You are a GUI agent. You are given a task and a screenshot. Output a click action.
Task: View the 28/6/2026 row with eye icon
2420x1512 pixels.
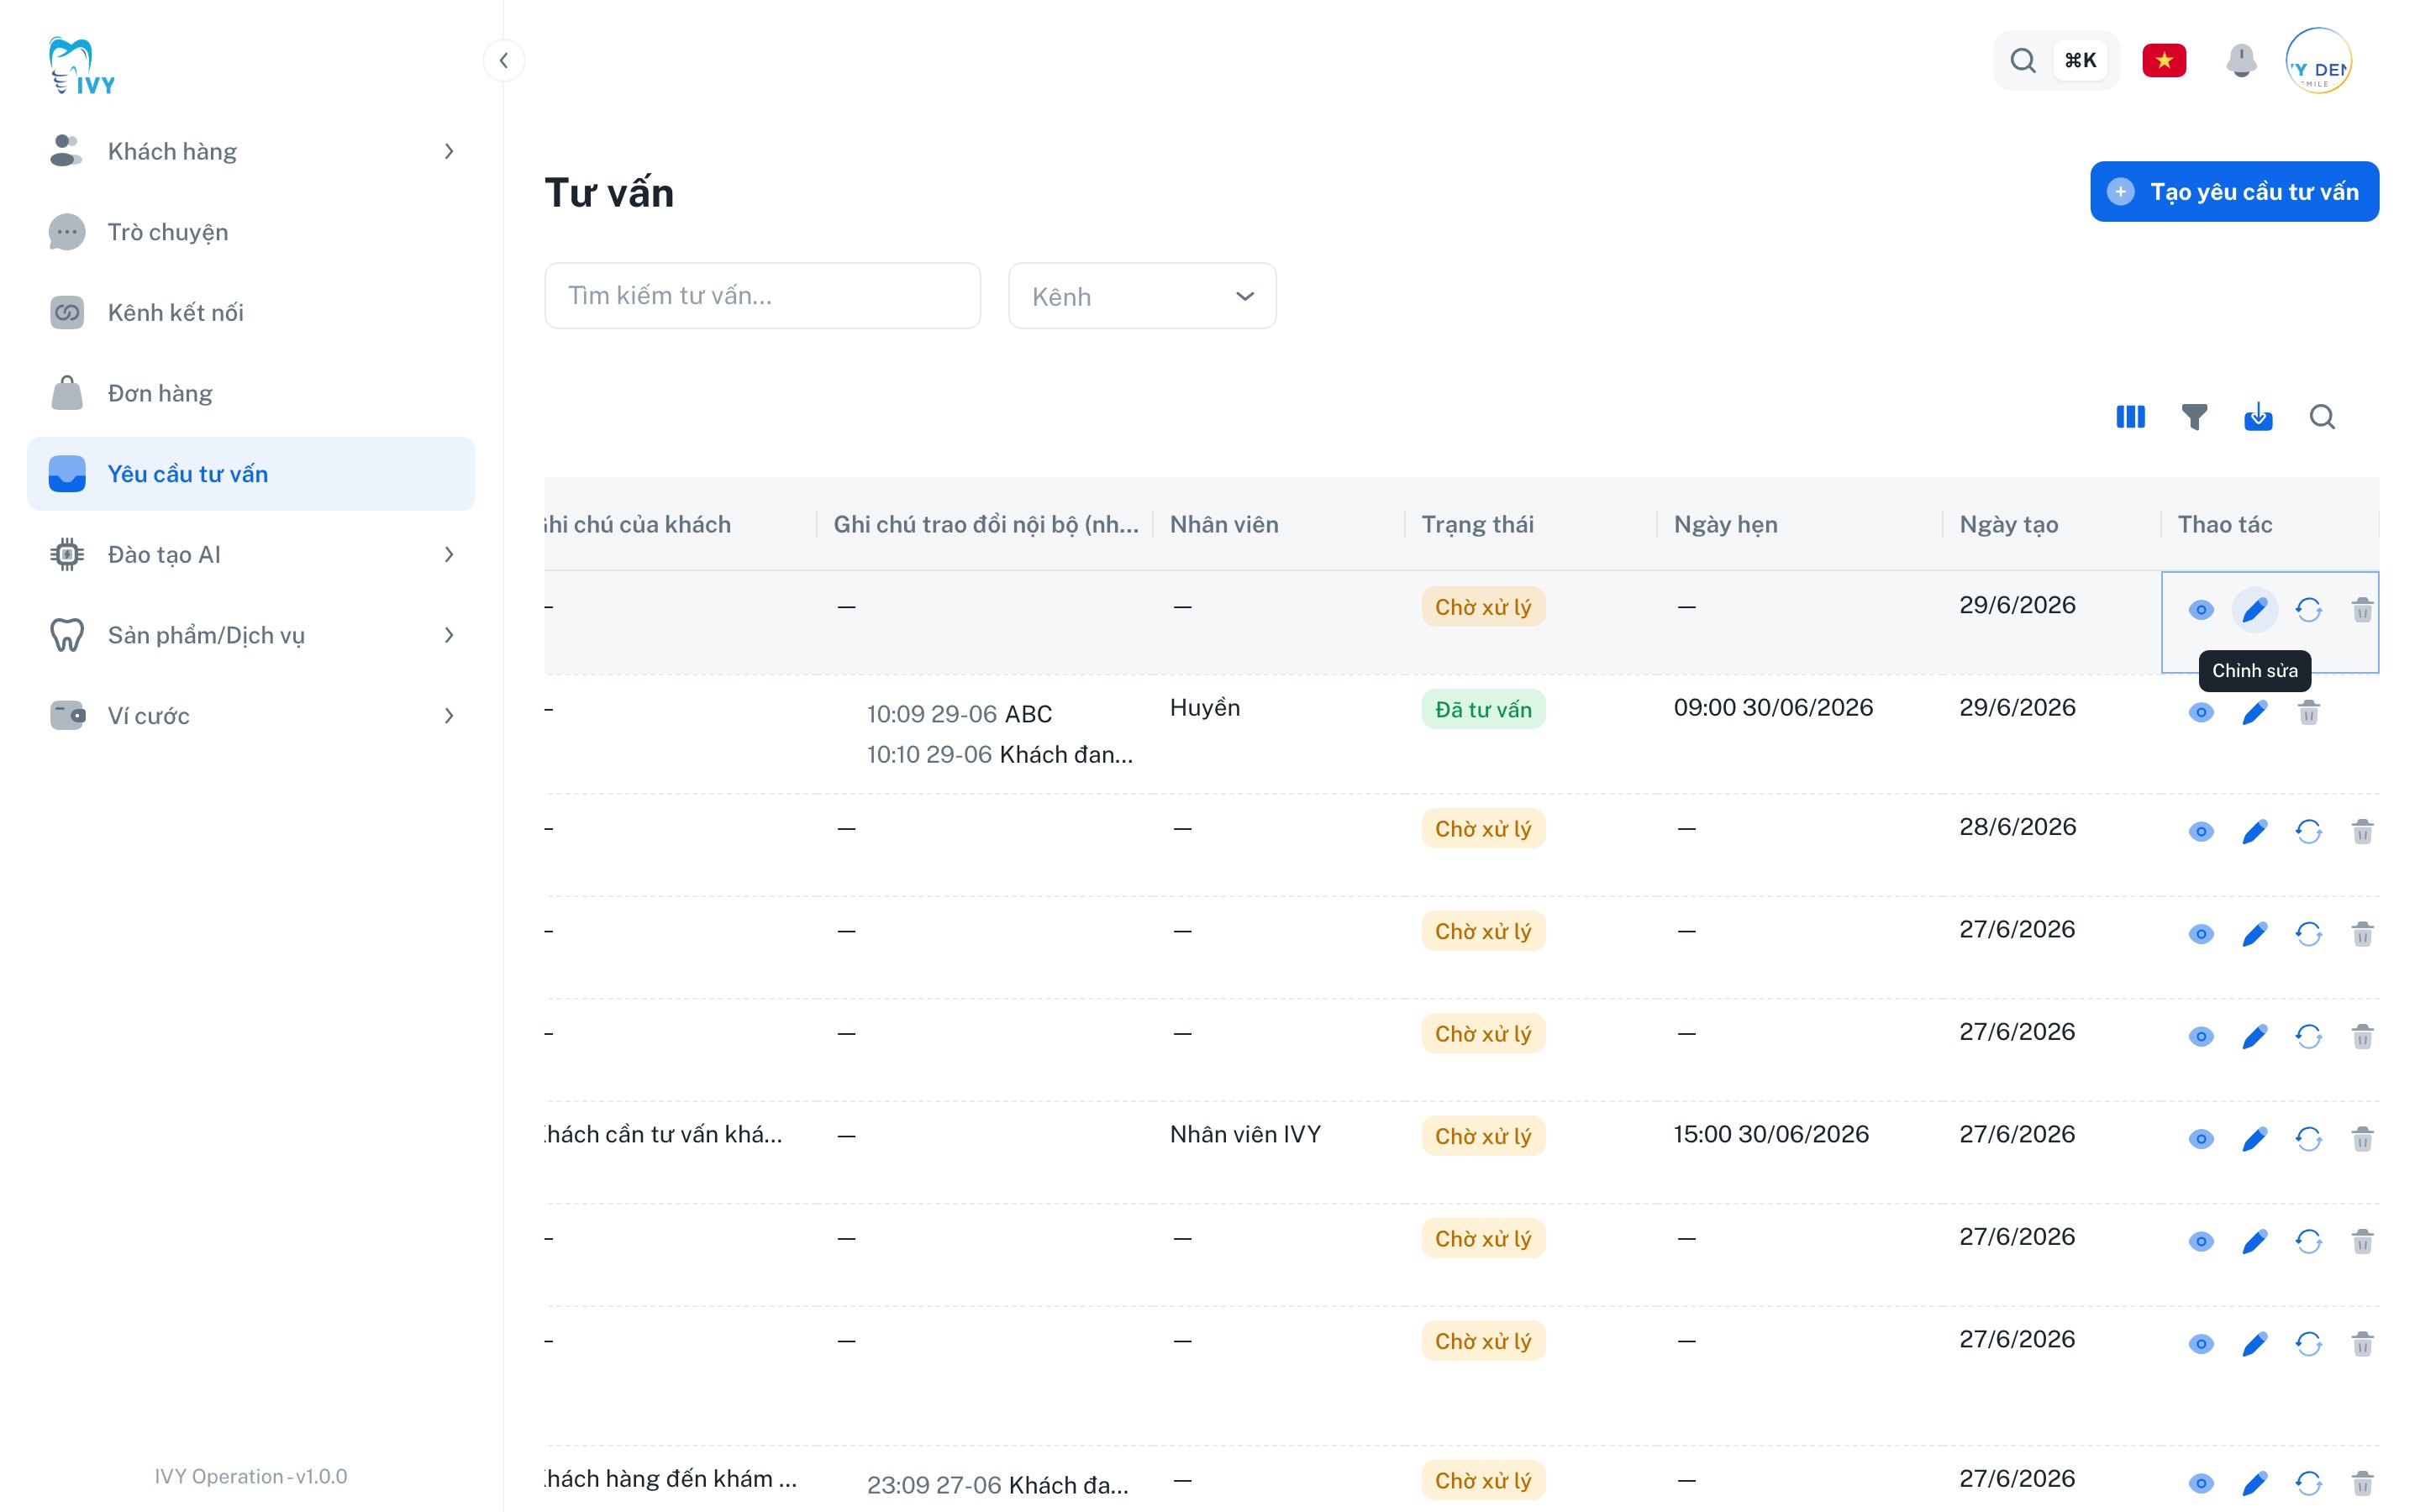click(2200, 831)
